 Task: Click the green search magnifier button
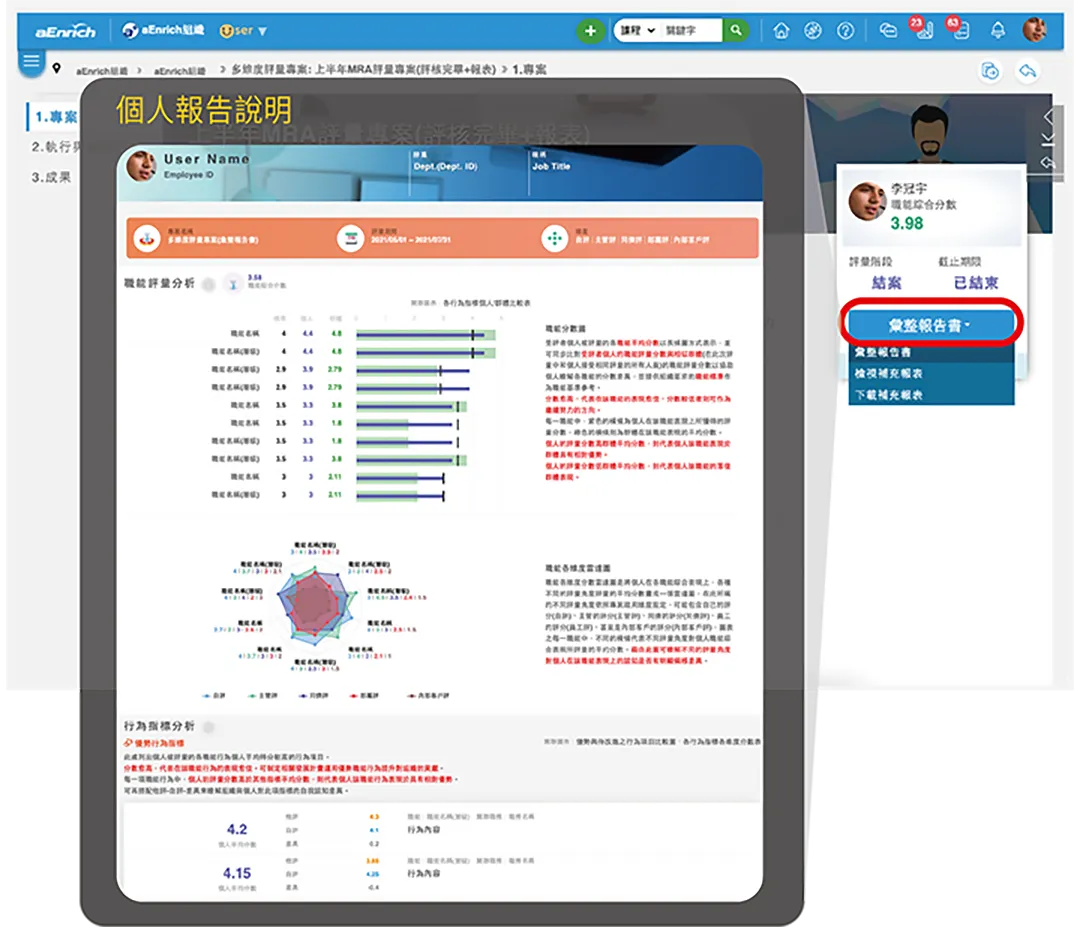coord(736,31)
